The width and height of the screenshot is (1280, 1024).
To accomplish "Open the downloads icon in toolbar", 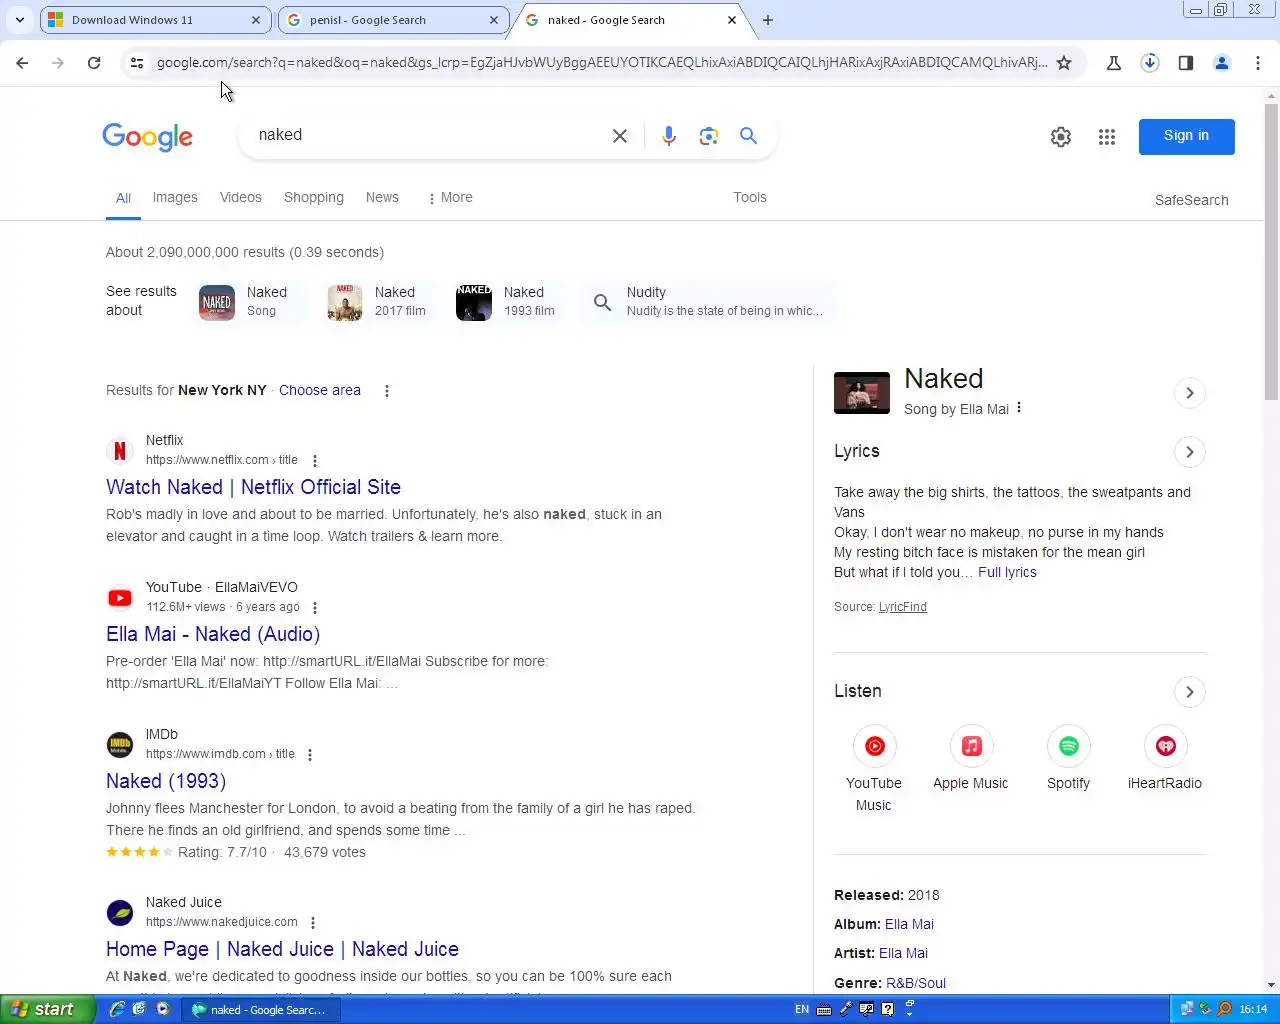I will (1150, 63).
